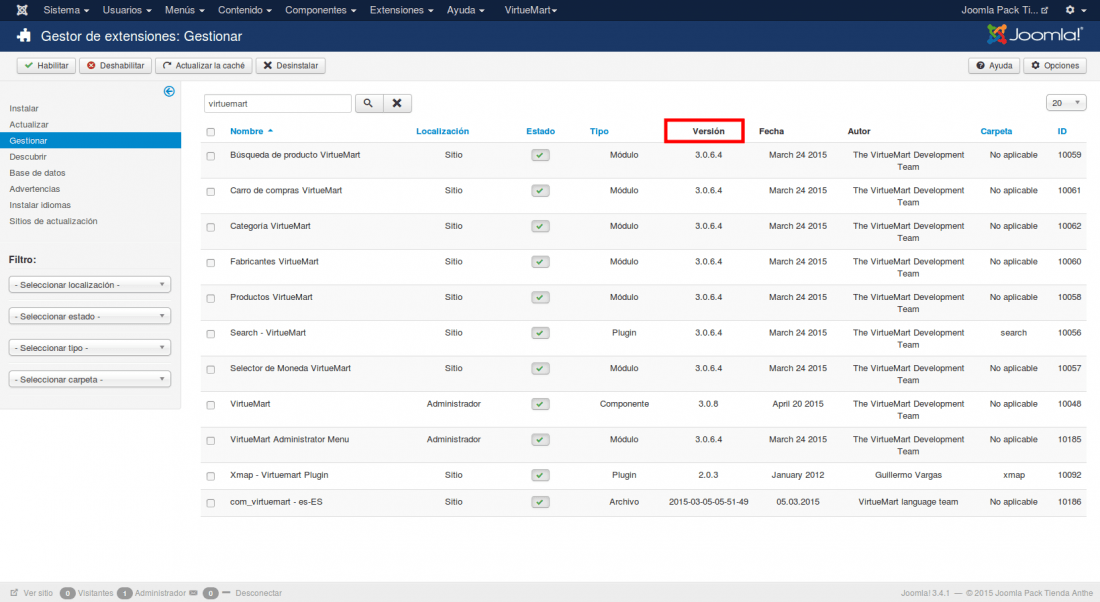This screenshot has width=1100, height=602.
Task: Click the Desinstalar toolbar button
Action: [290, 65]
